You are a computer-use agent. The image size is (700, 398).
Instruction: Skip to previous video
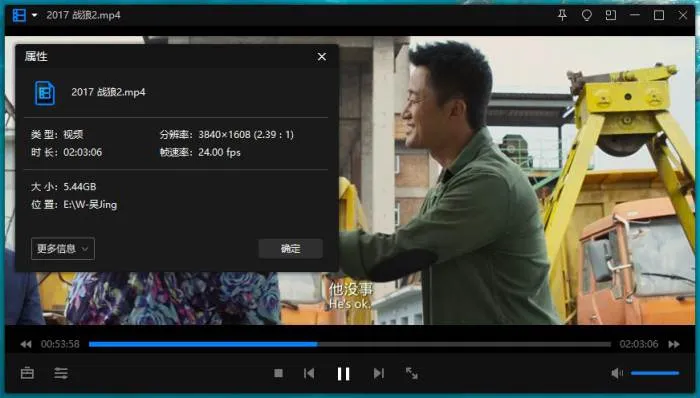(x=309, y=373)
